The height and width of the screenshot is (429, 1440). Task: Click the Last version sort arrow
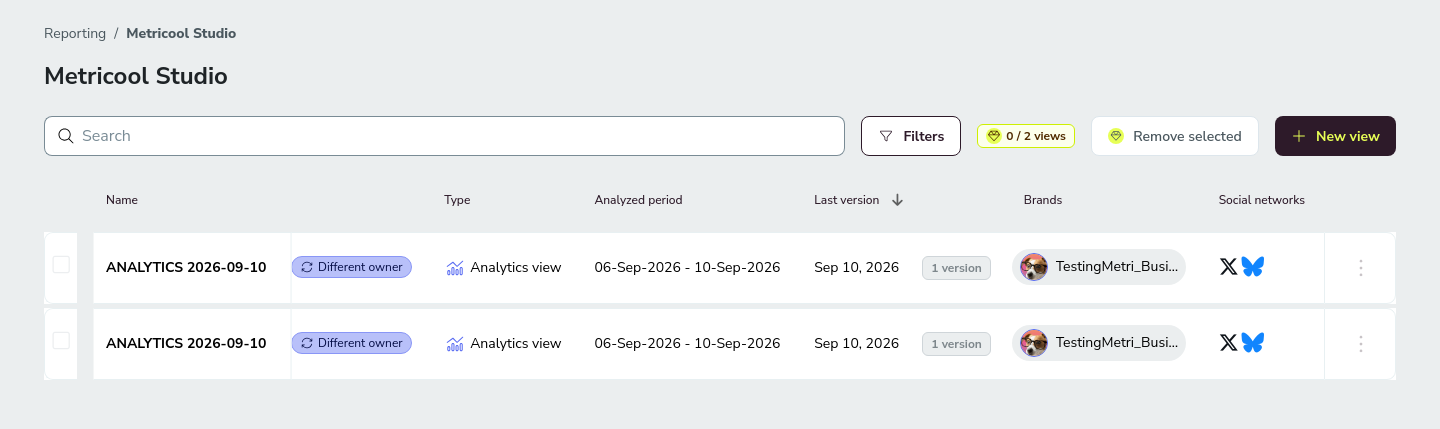click(x=897, y=200)
